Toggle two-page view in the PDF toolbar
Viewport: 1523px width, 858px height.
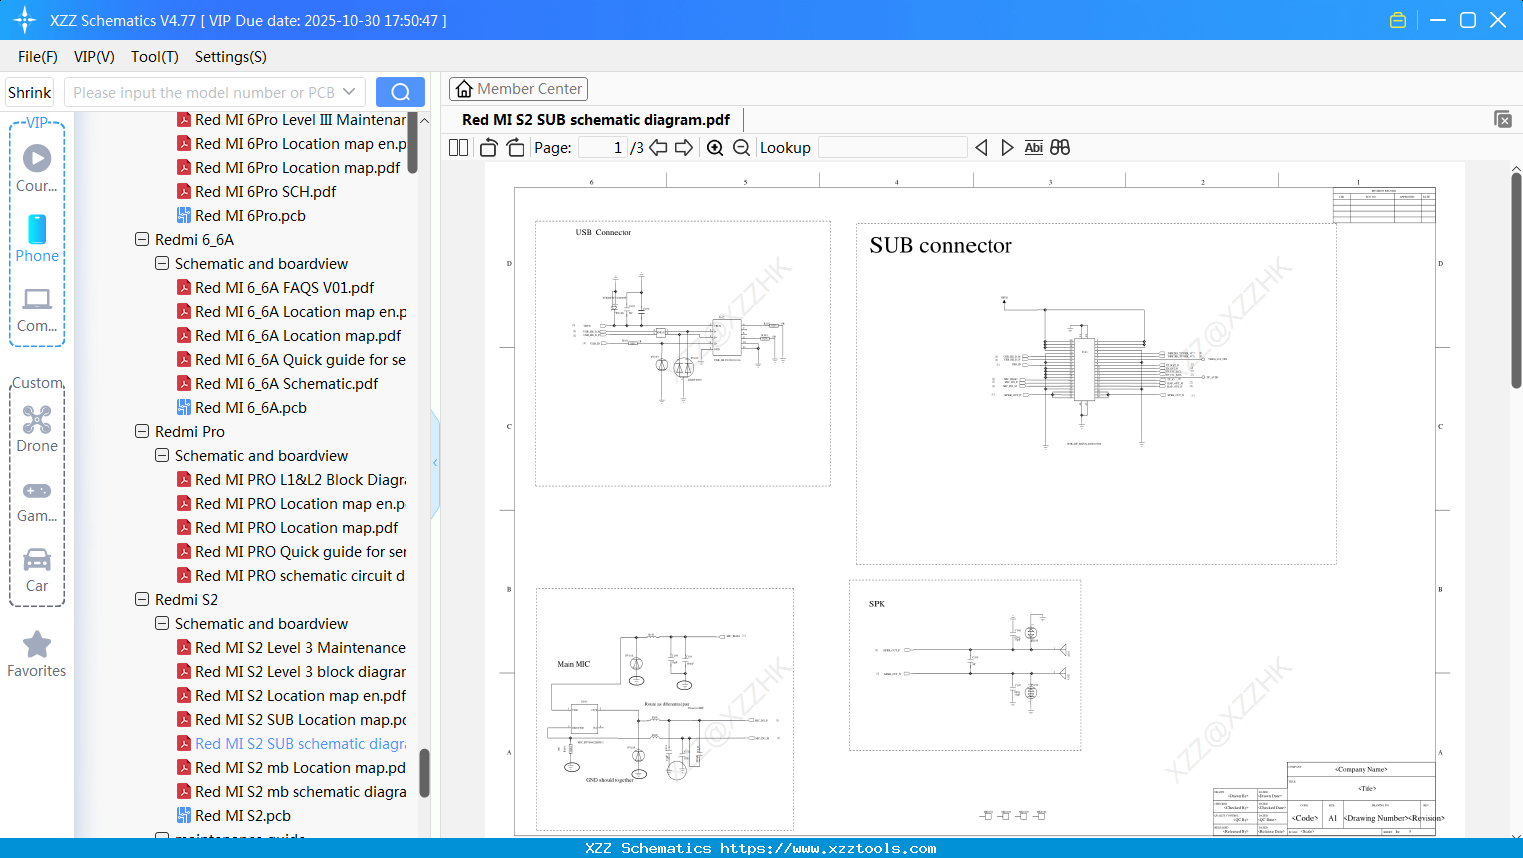457,147
